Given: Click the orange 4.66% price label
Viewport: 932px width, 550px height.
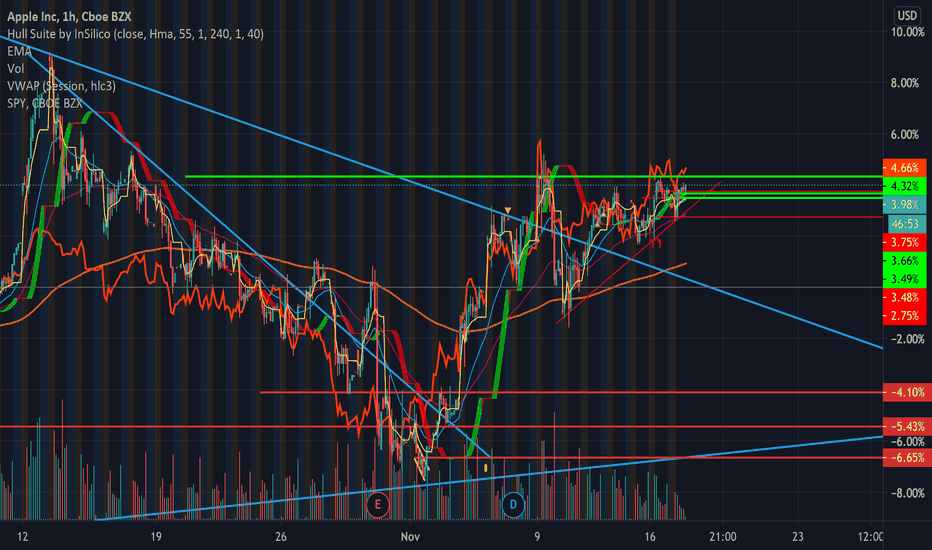Looking at the screenshot, I should point(904,168).
